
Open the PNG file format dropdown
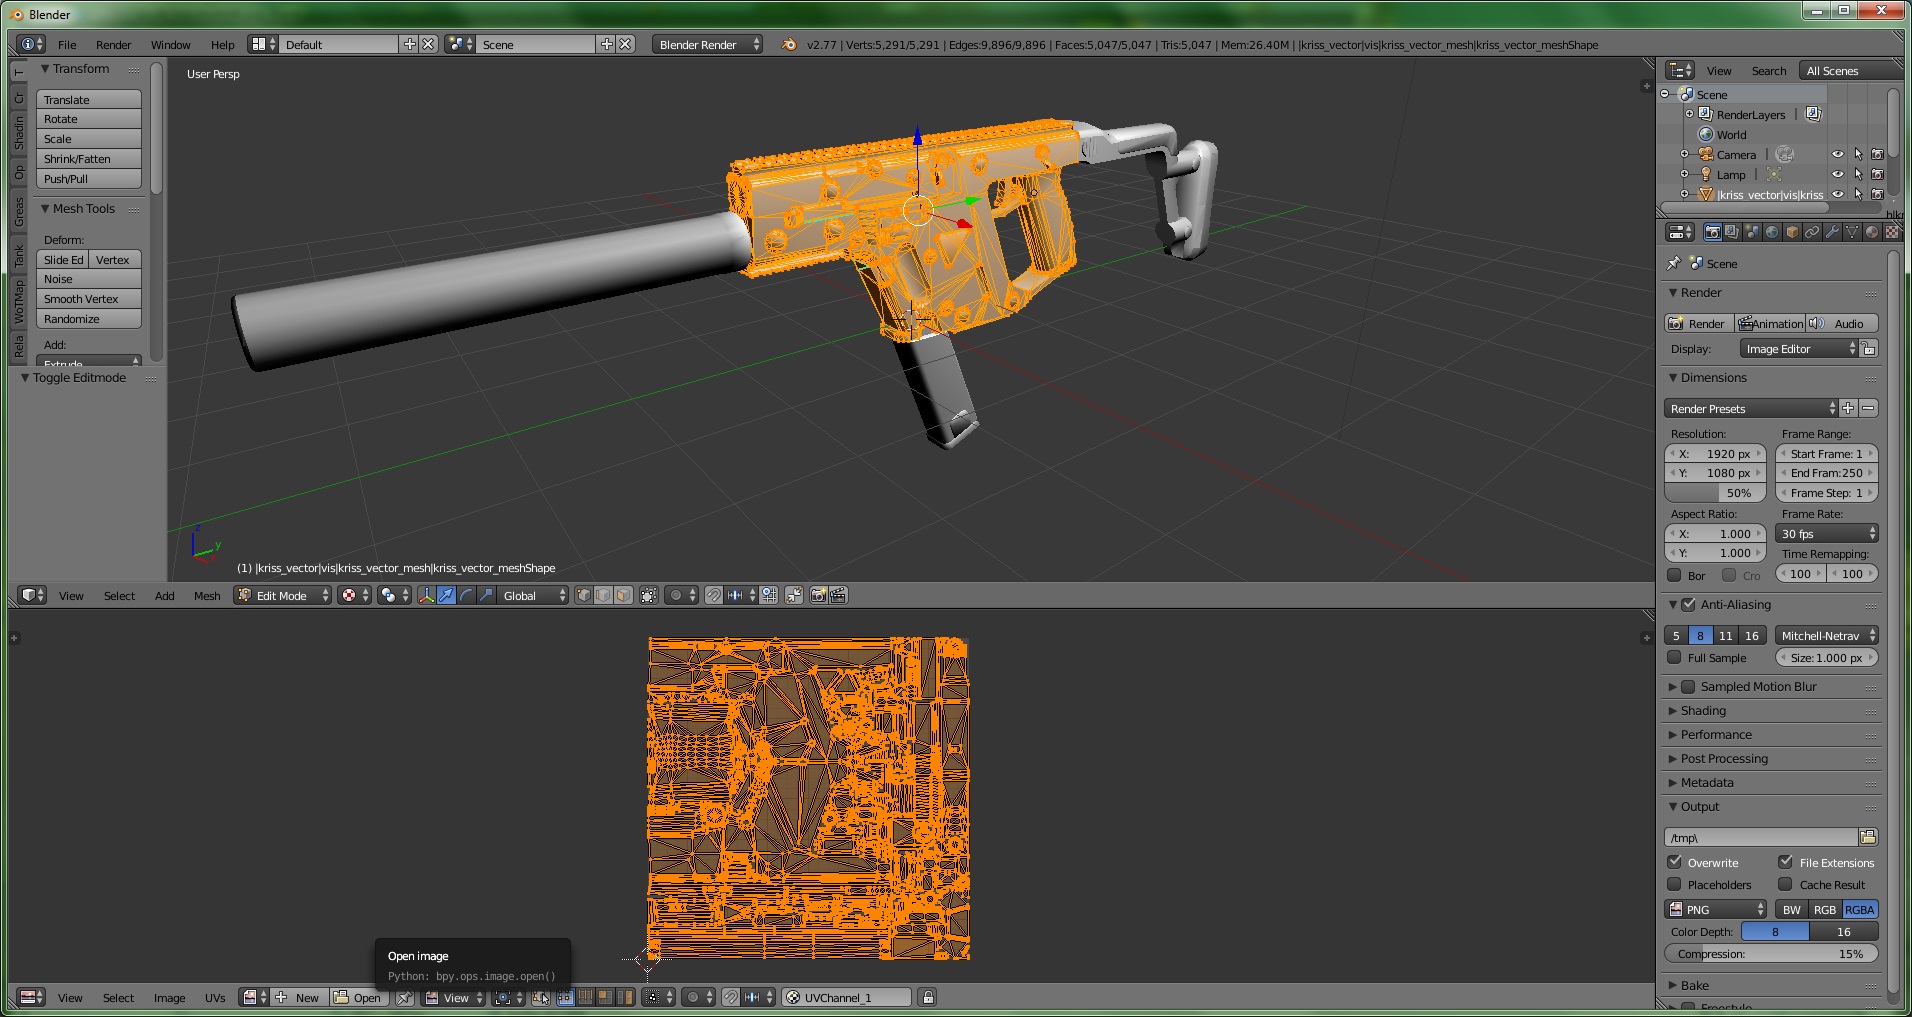click(1715, 910)
